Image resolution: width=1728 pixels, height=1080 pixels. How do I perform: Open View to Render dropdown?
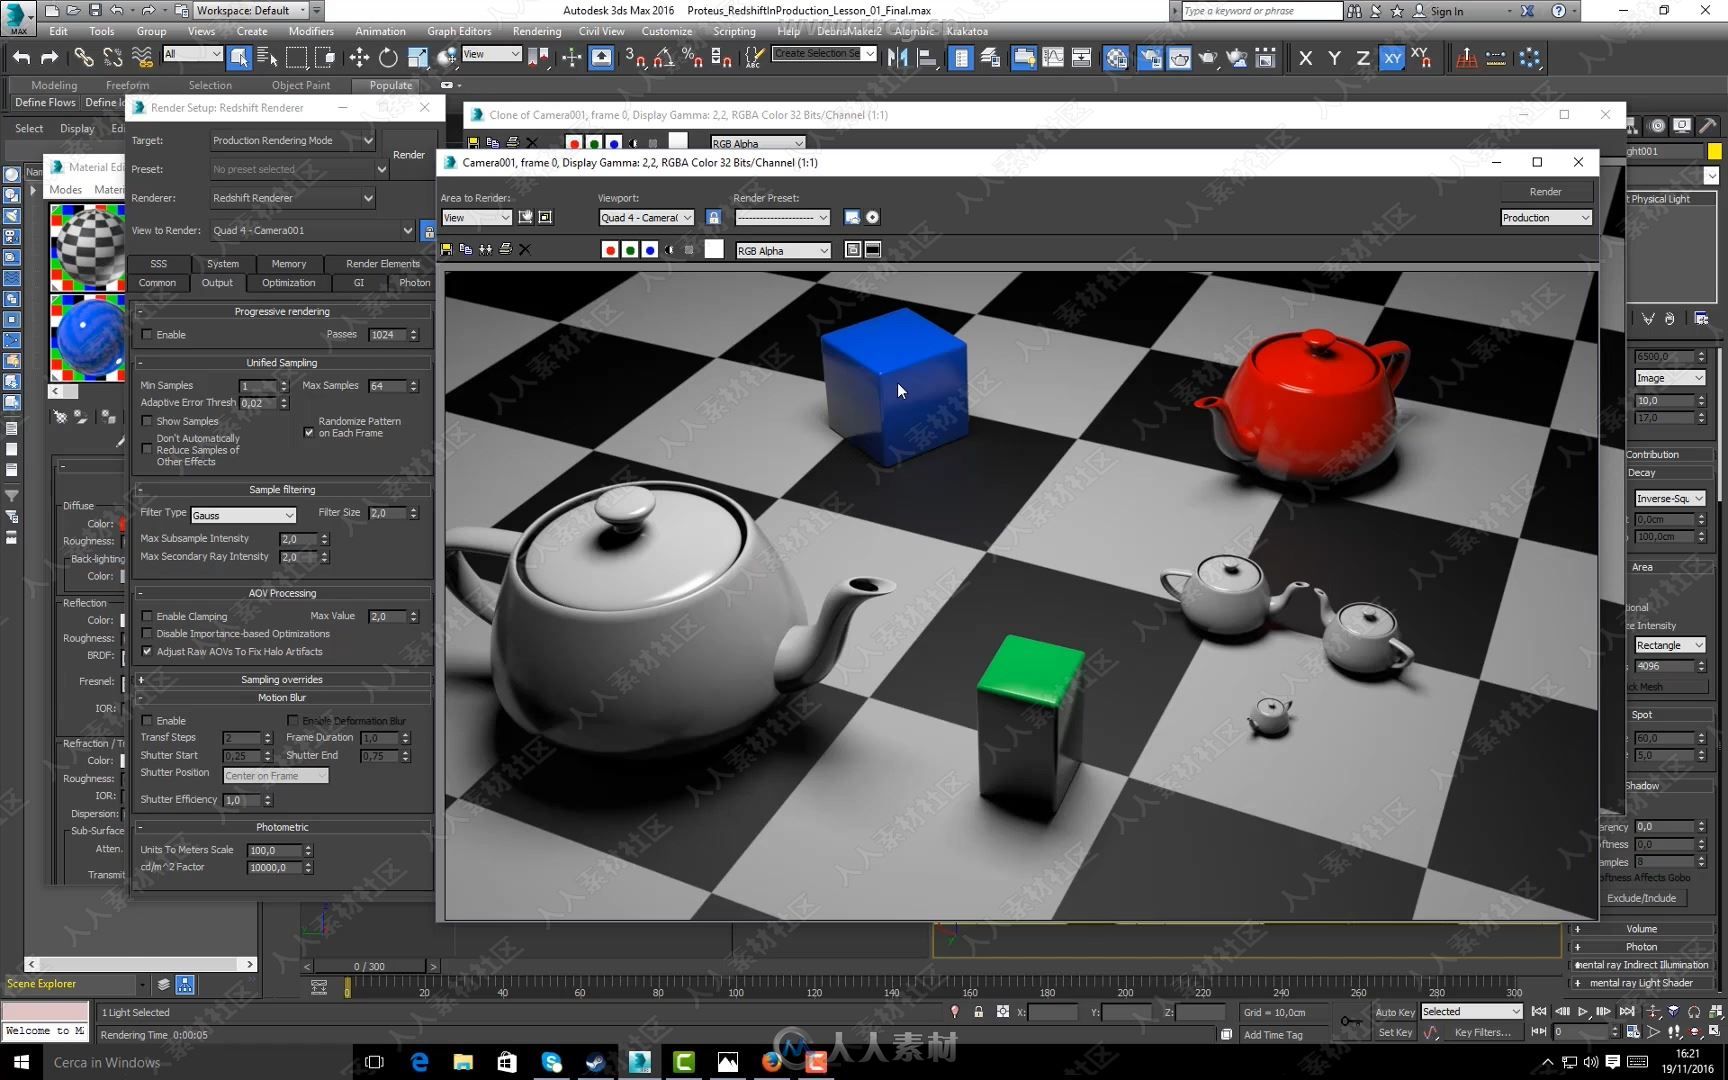pyautogui.click(x=312, y=230)
